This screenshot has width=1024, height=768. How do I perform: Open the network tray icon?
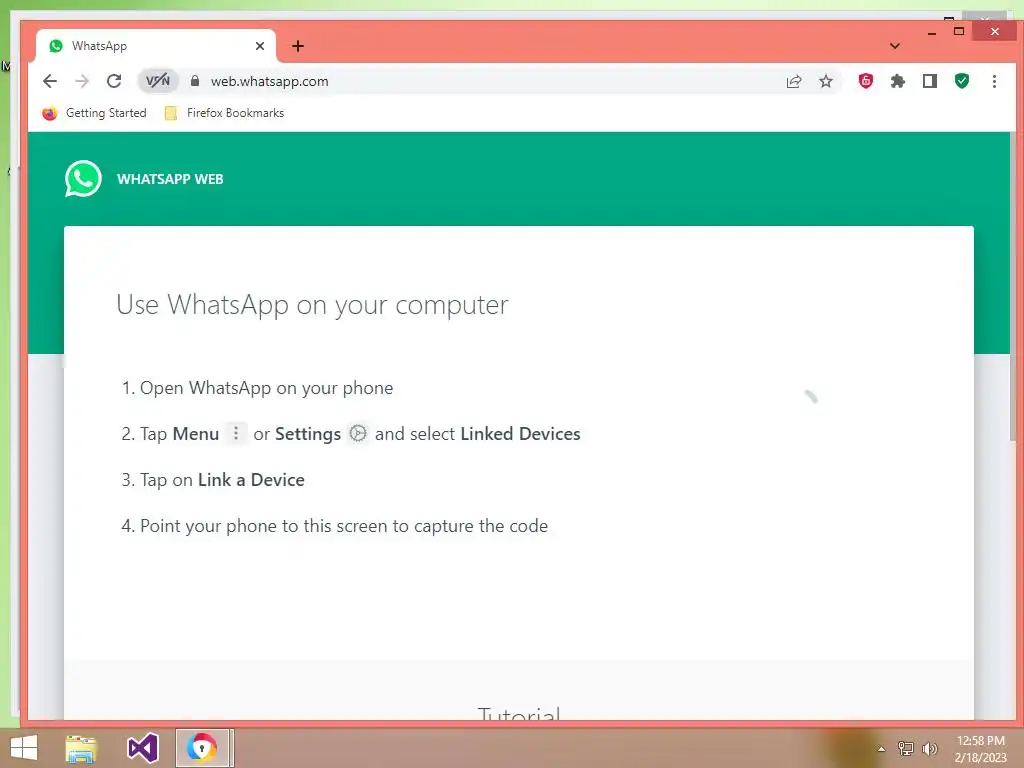[905, 748]
